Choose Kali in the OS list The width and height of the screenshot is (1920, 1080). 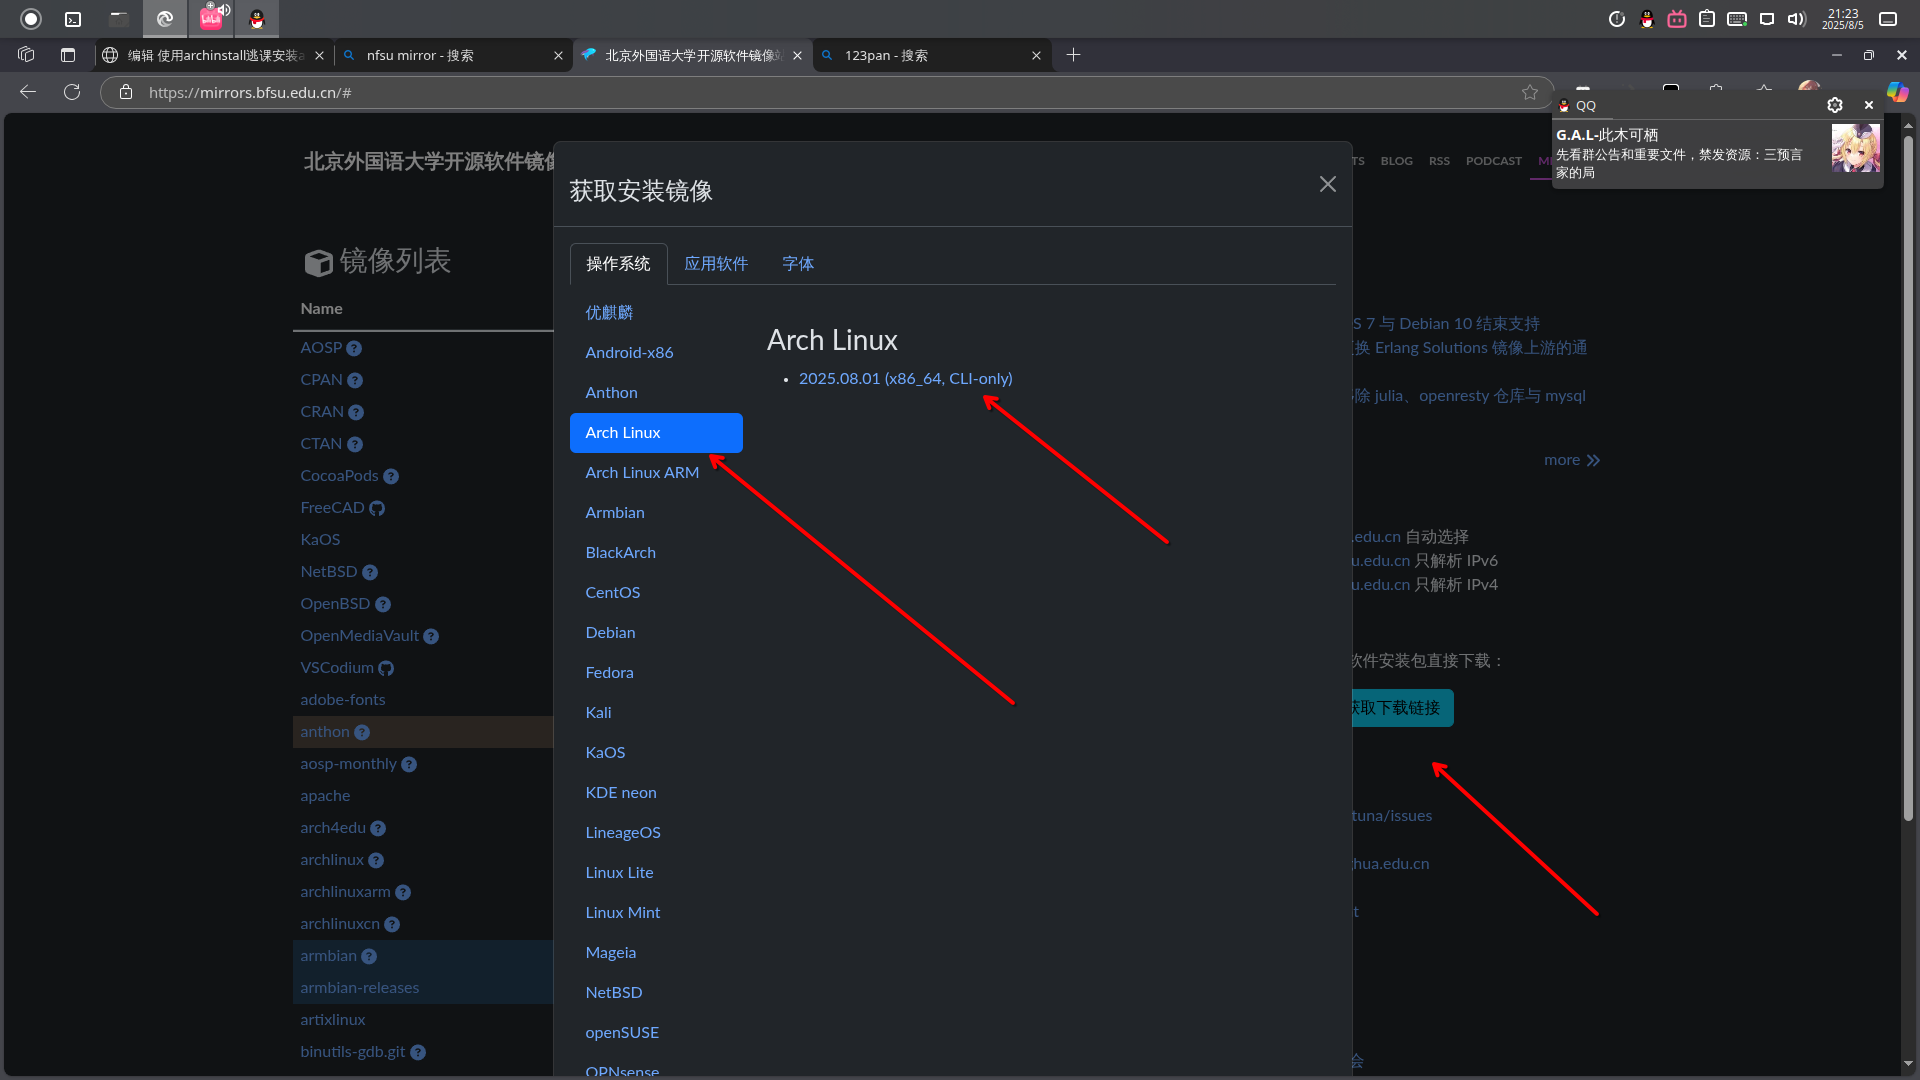656,713
